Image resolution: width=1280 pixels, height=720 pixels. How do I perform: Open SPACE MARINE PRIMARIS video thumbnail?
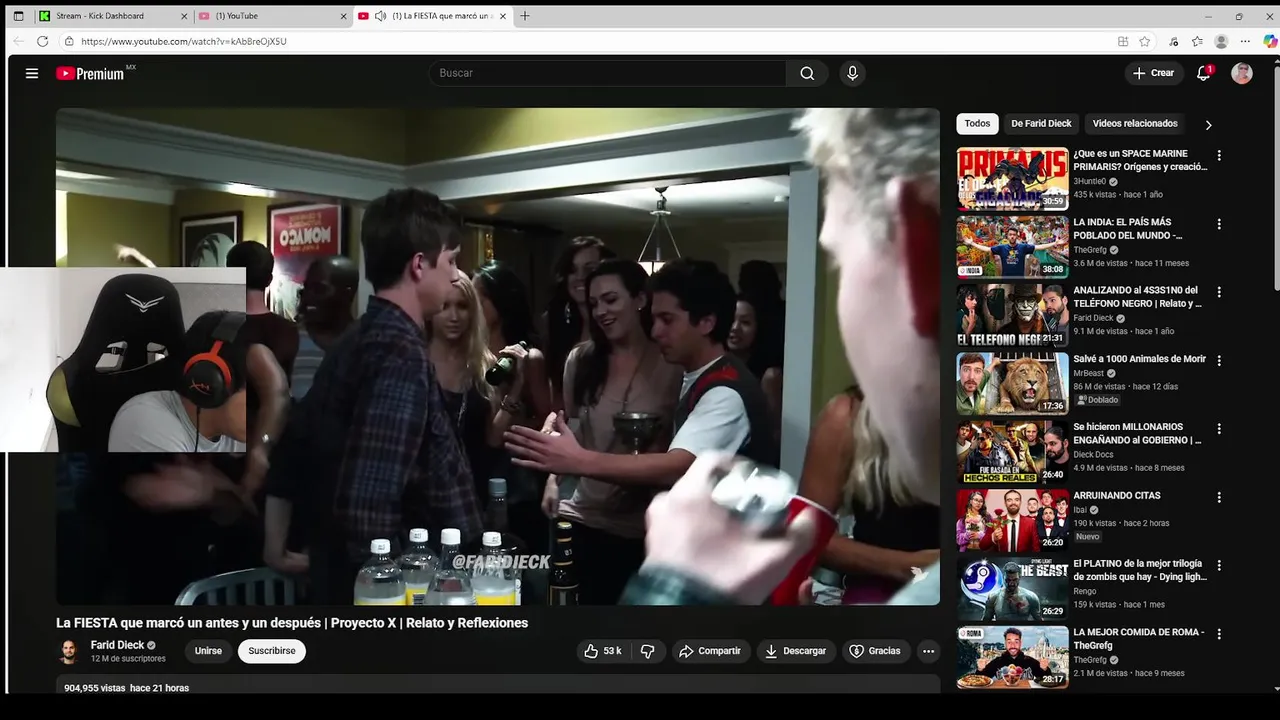click(x=1012, y=179)
